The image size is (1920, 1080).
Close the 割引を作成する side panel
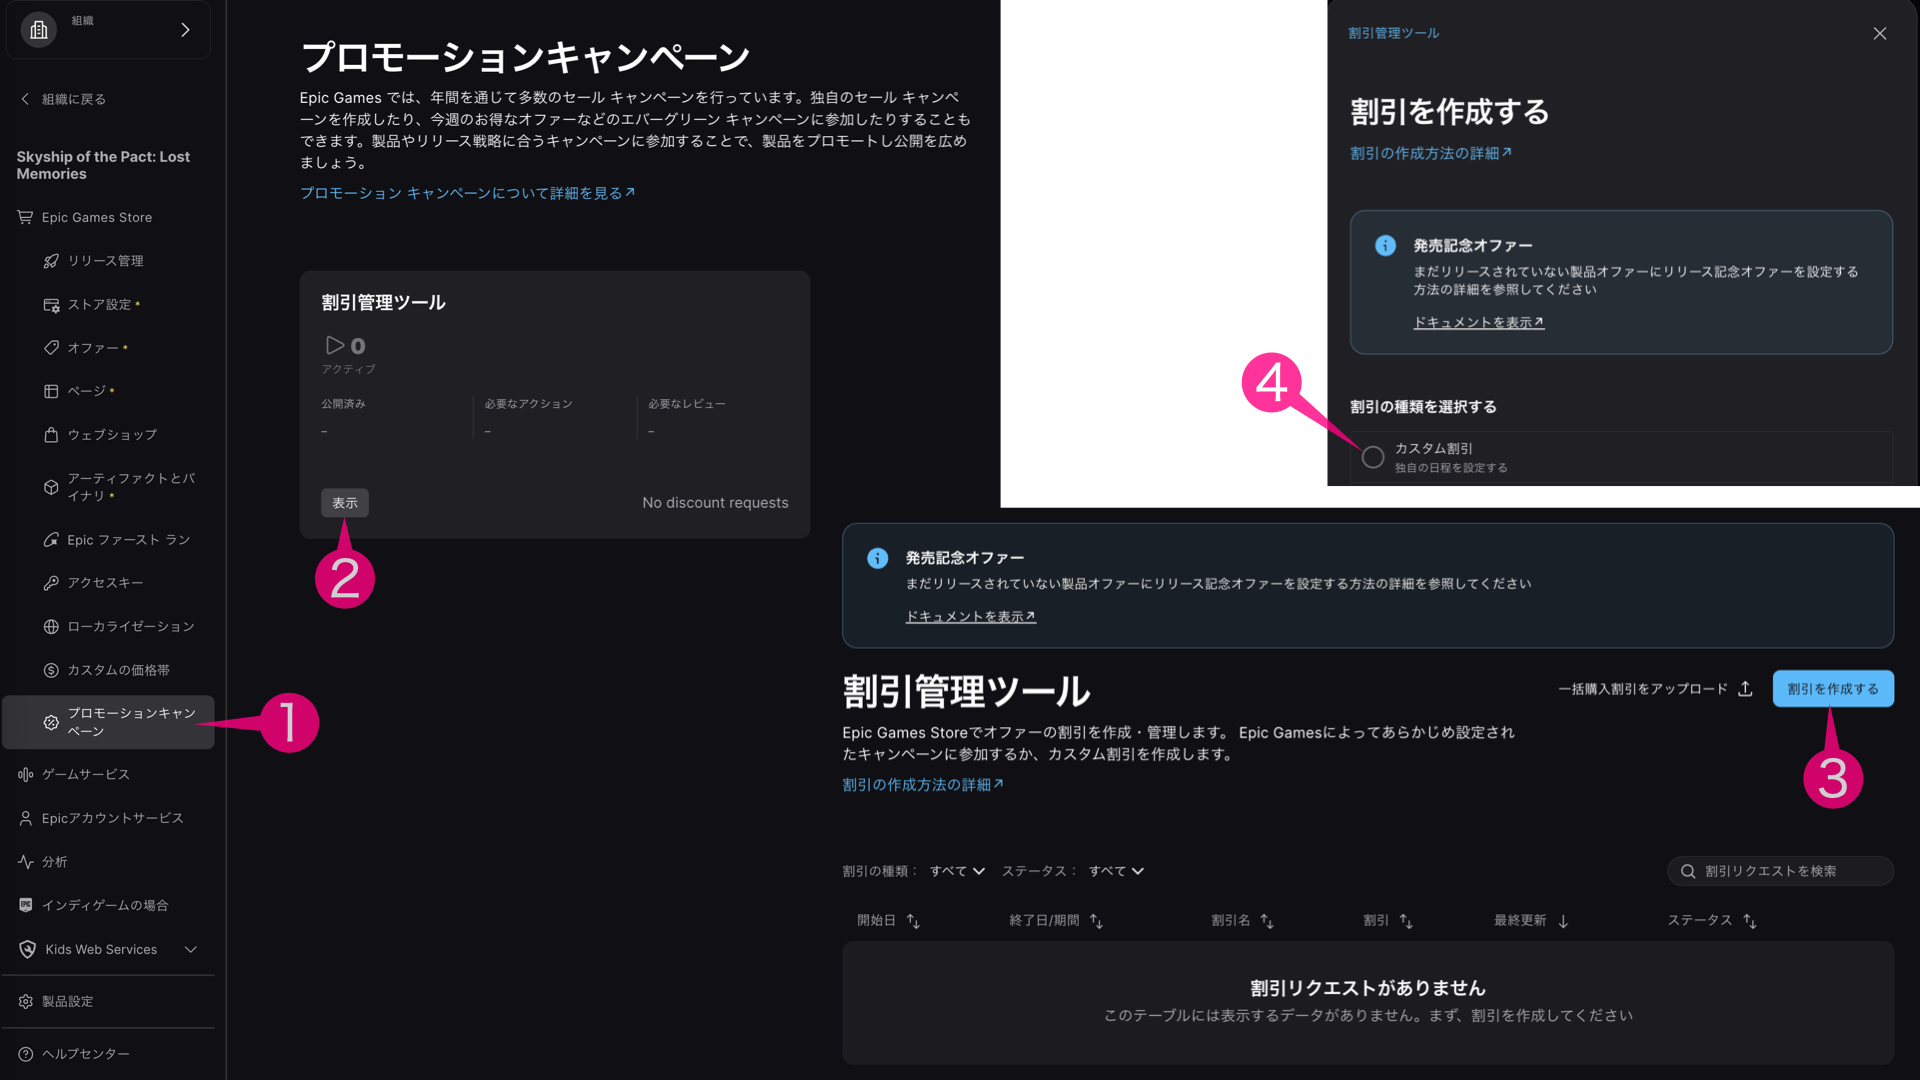click(1880, 34)
